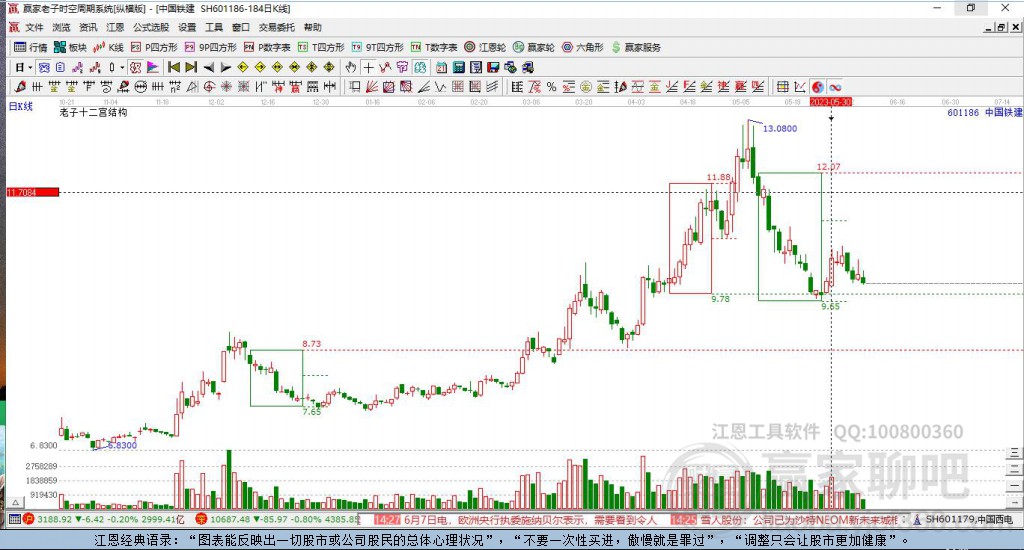Click the save floppy-disk icon
Viewport: 1024px width, 550px height.
click(x=493, y=67)
